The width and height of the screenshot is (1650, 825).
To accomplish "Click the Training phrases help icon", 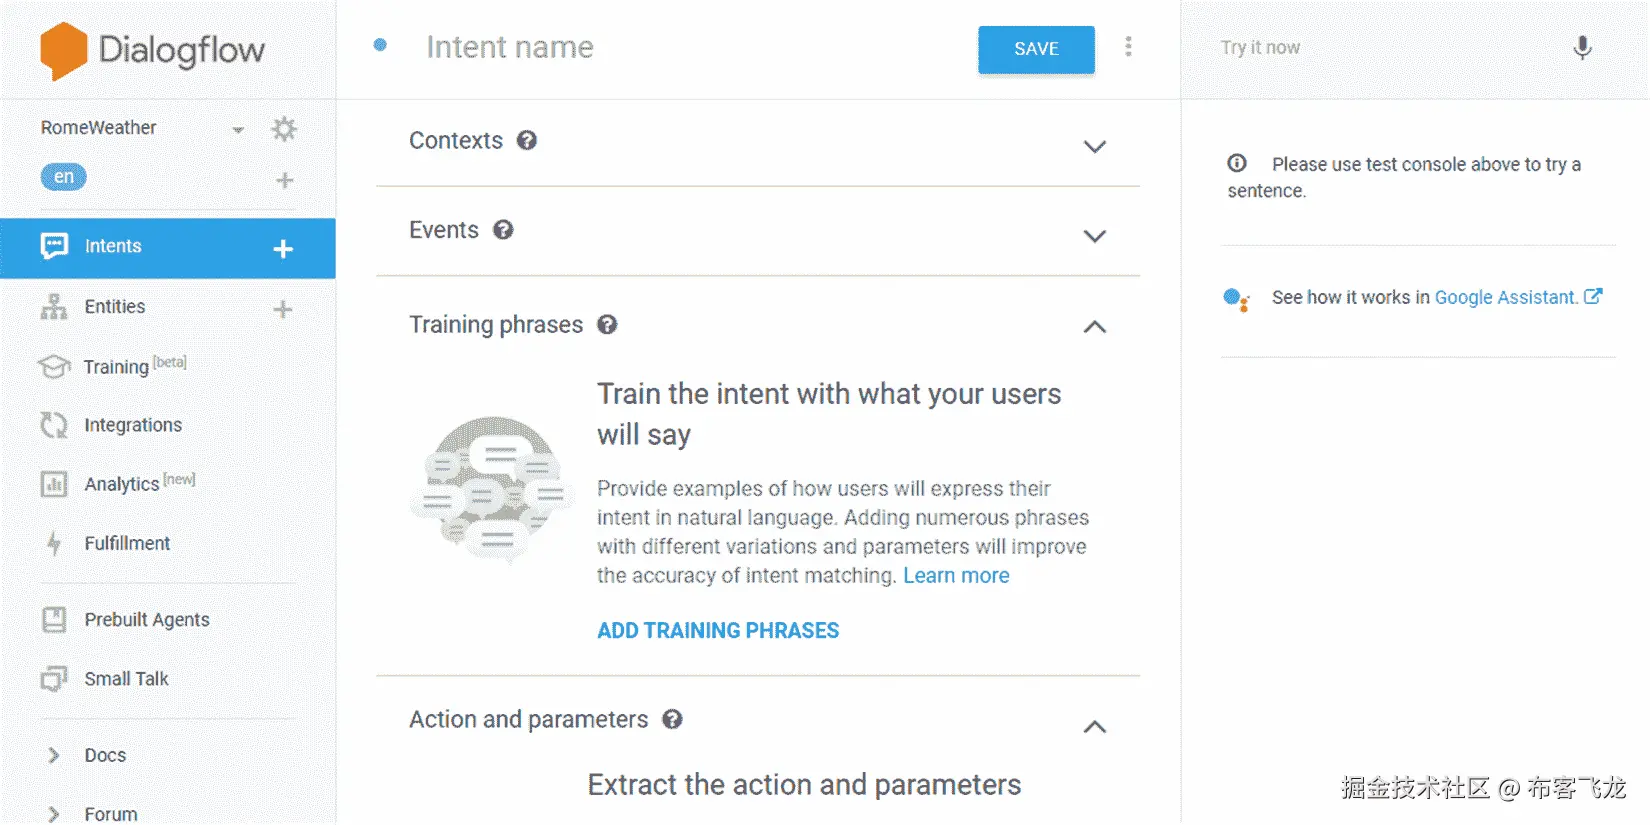I will (607, 325).
